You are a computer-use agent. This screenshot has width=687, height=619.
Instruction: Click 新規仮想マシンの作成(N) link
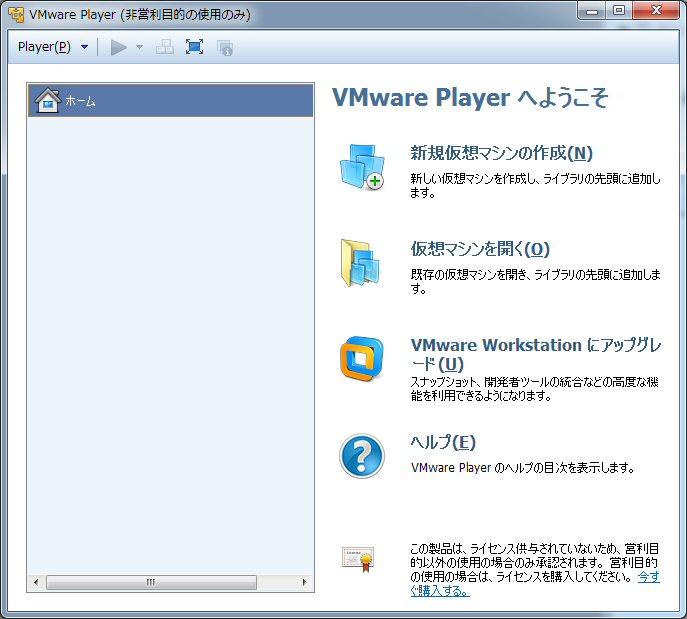501,153
